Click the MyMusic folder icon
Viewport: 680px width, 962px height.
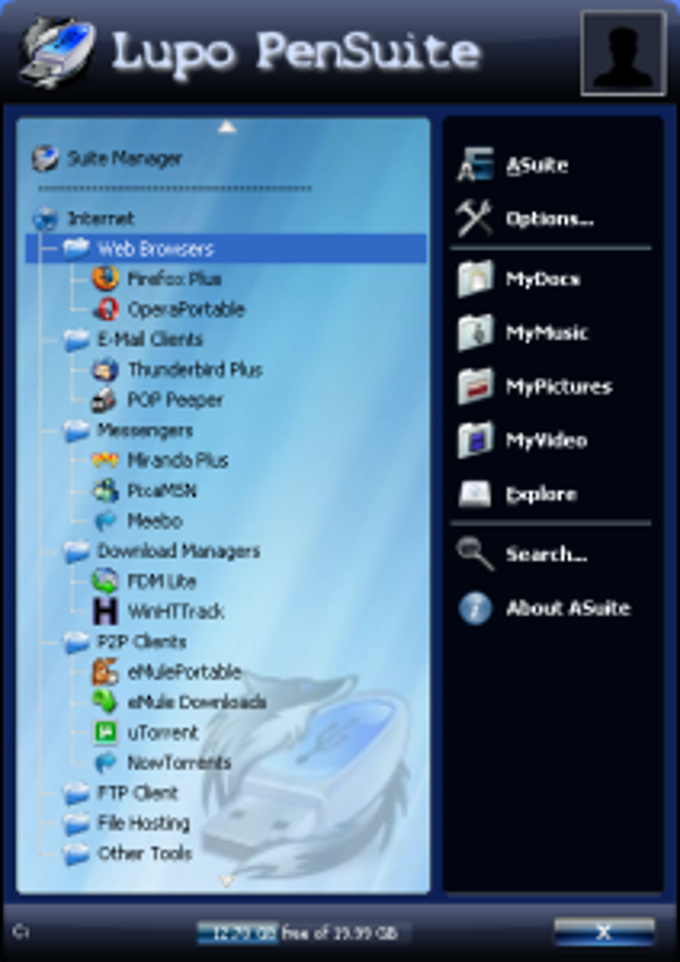[475, 333]
